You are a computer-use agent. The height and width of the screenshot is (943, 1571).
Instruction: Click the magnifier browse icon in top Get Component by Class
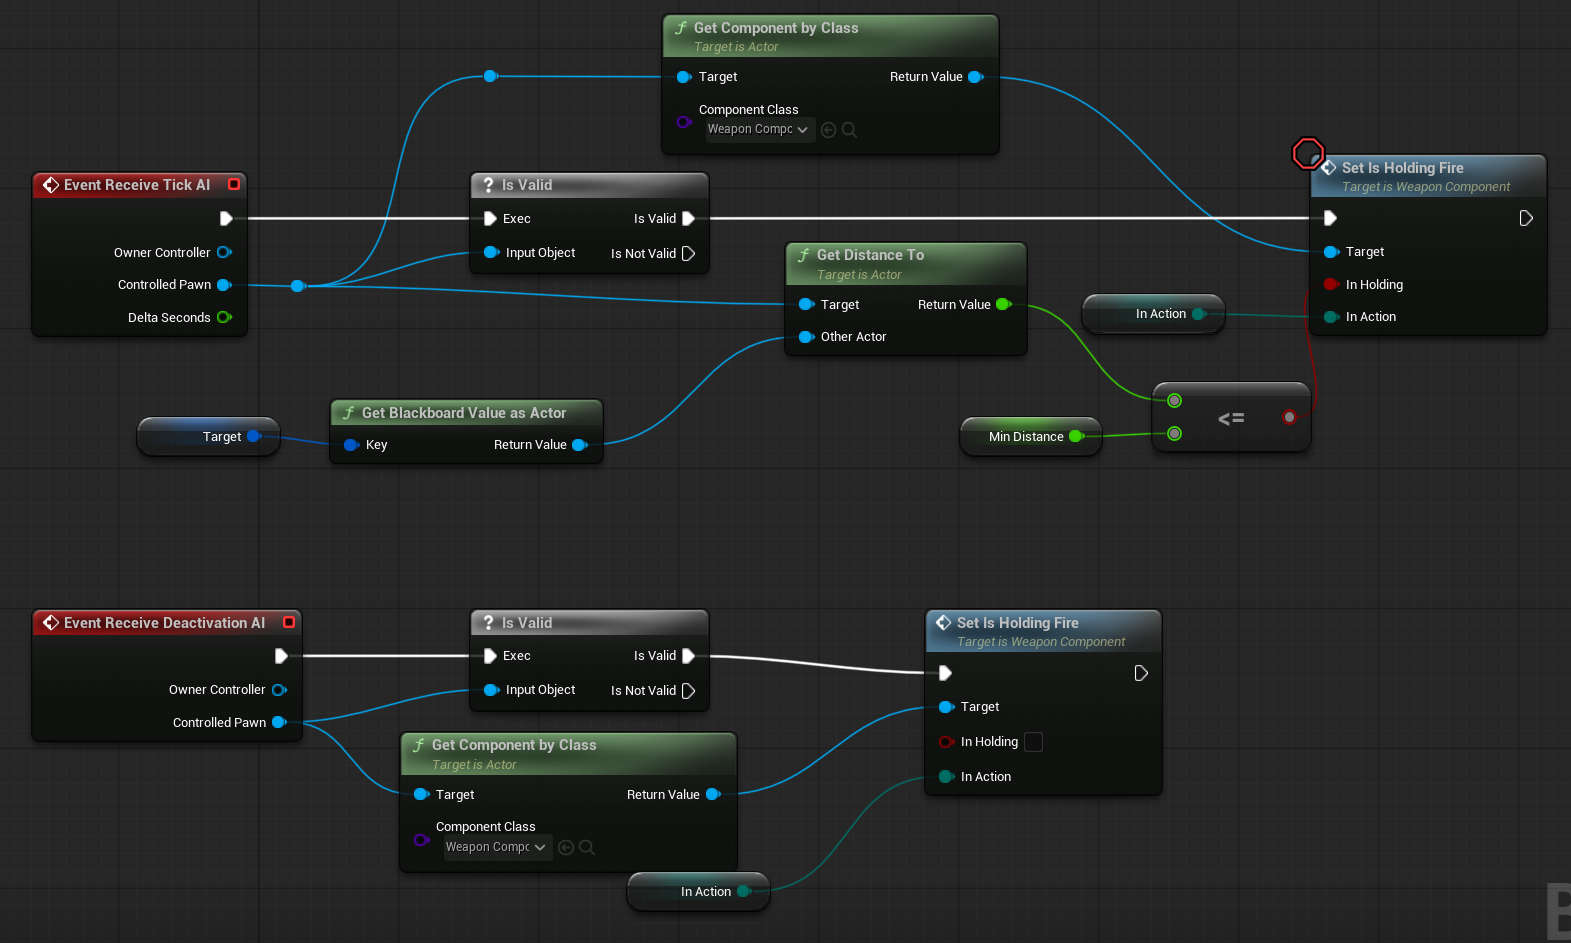pos(849,130)
